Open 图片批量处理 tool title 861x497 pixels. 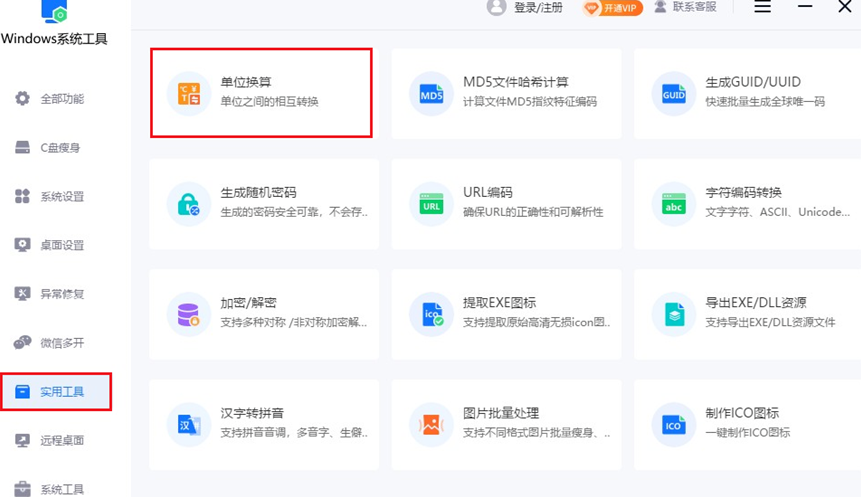[501, 413]
